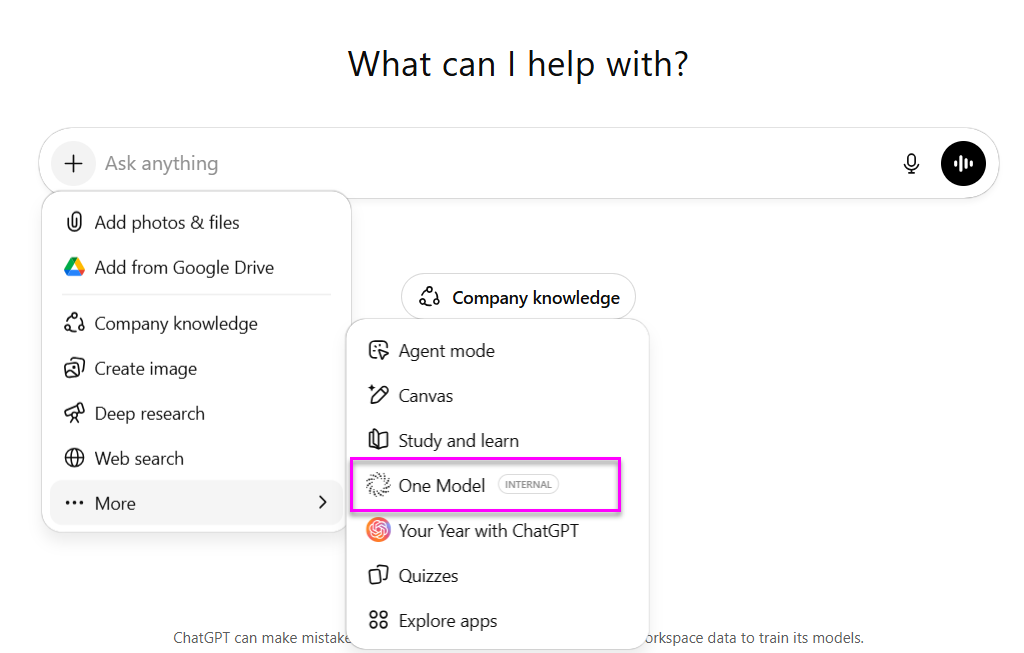The image size is (1024, 653).
Task: Click the plus attachment button
Action: 73,163
